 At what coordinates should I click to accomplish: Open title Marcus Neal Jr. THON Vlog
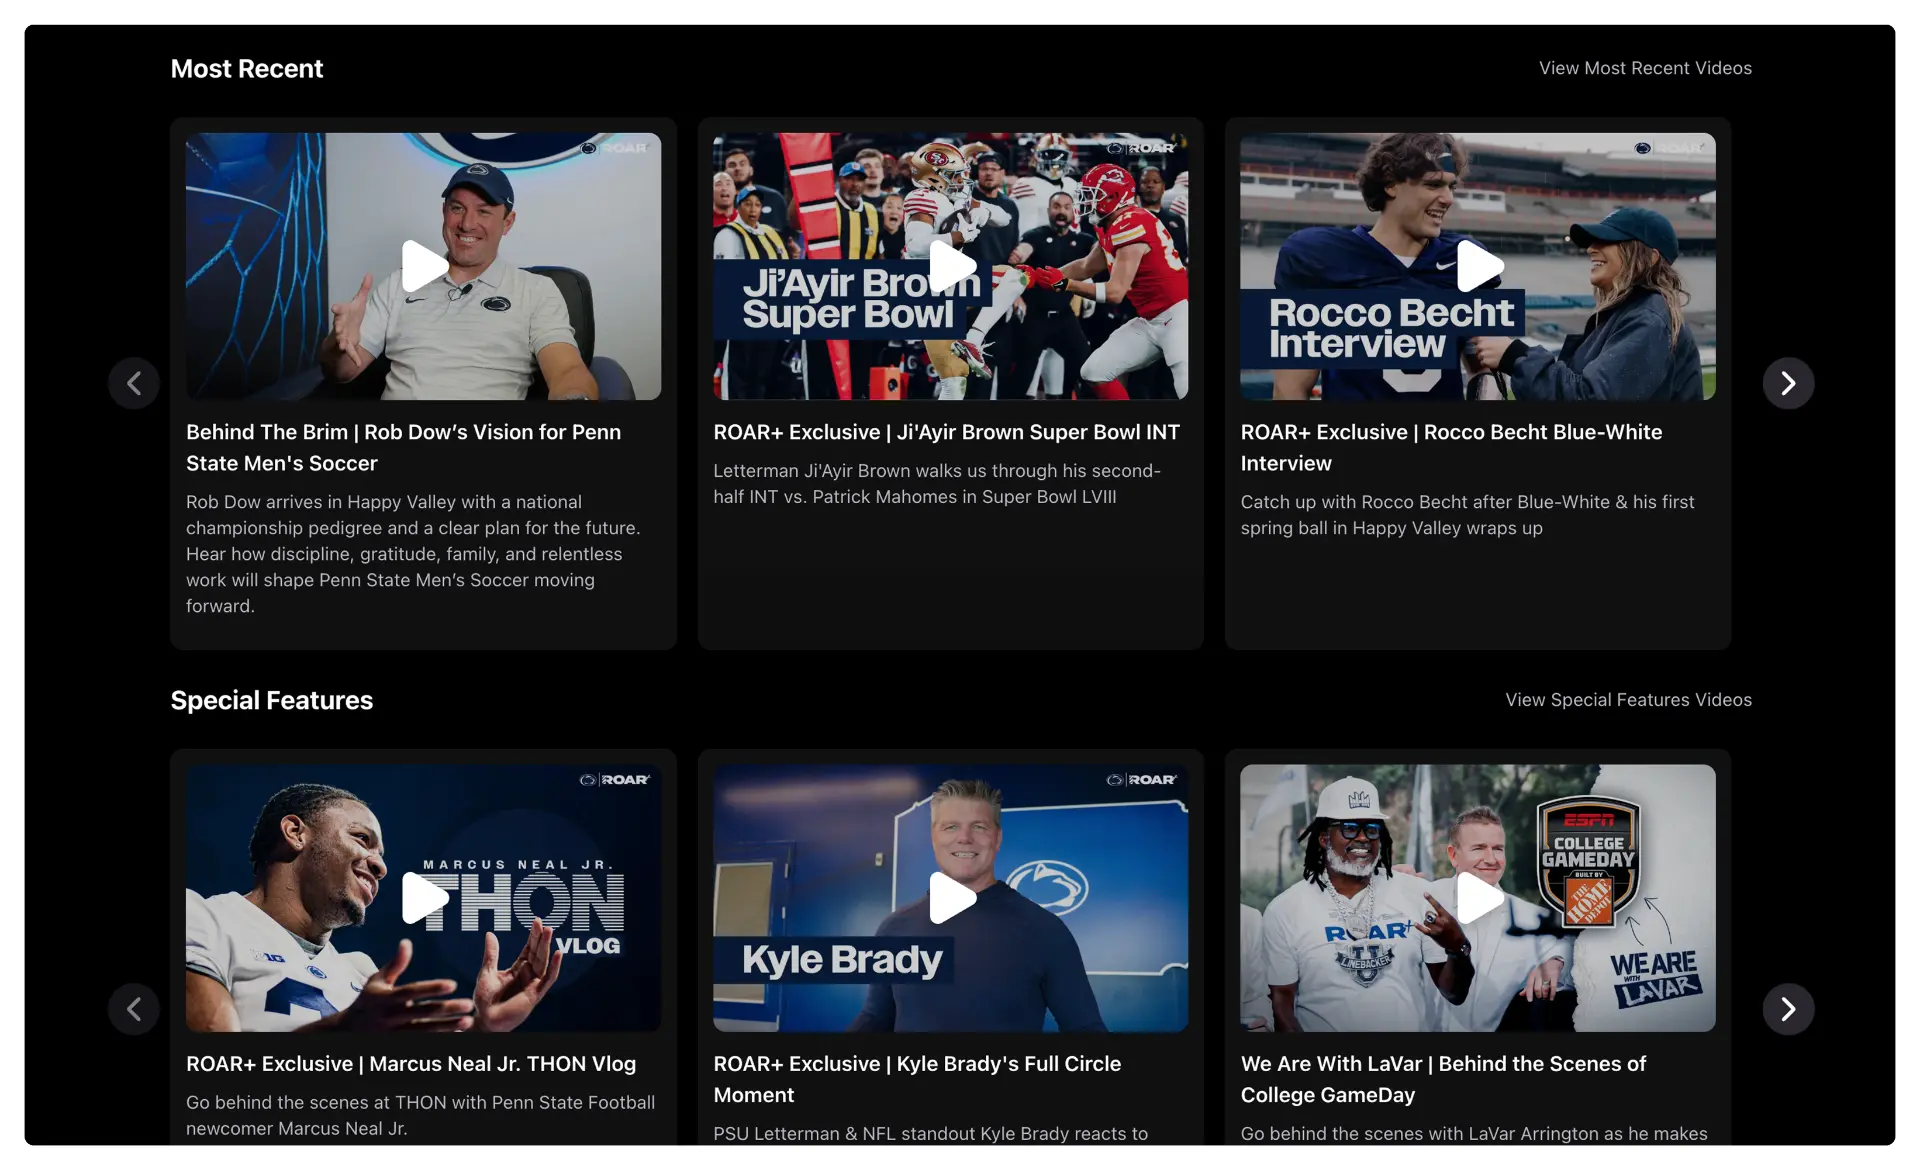click(x=411, y=1064)
